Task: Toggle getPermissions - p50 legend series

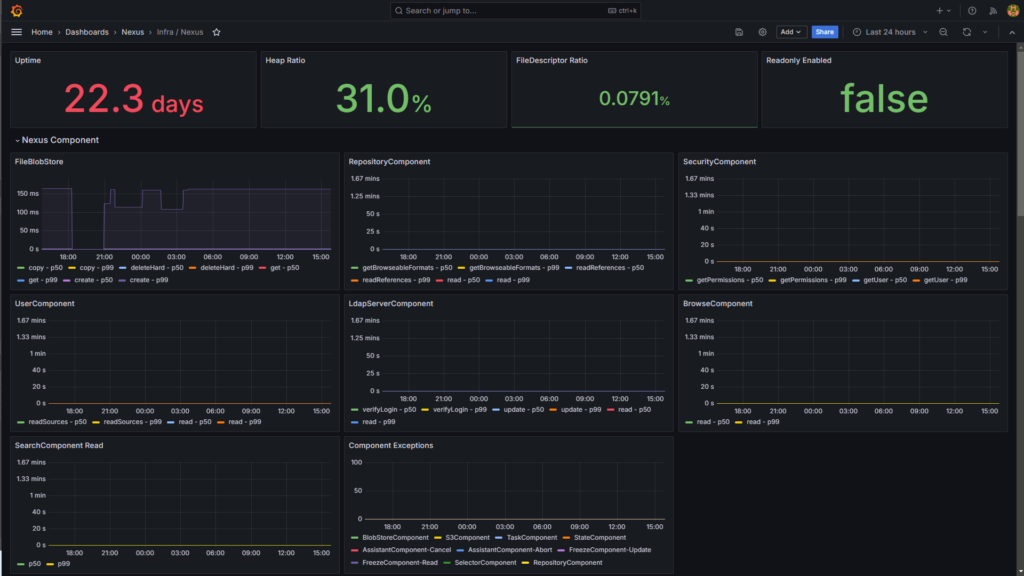Action: [x=729, y=280]
